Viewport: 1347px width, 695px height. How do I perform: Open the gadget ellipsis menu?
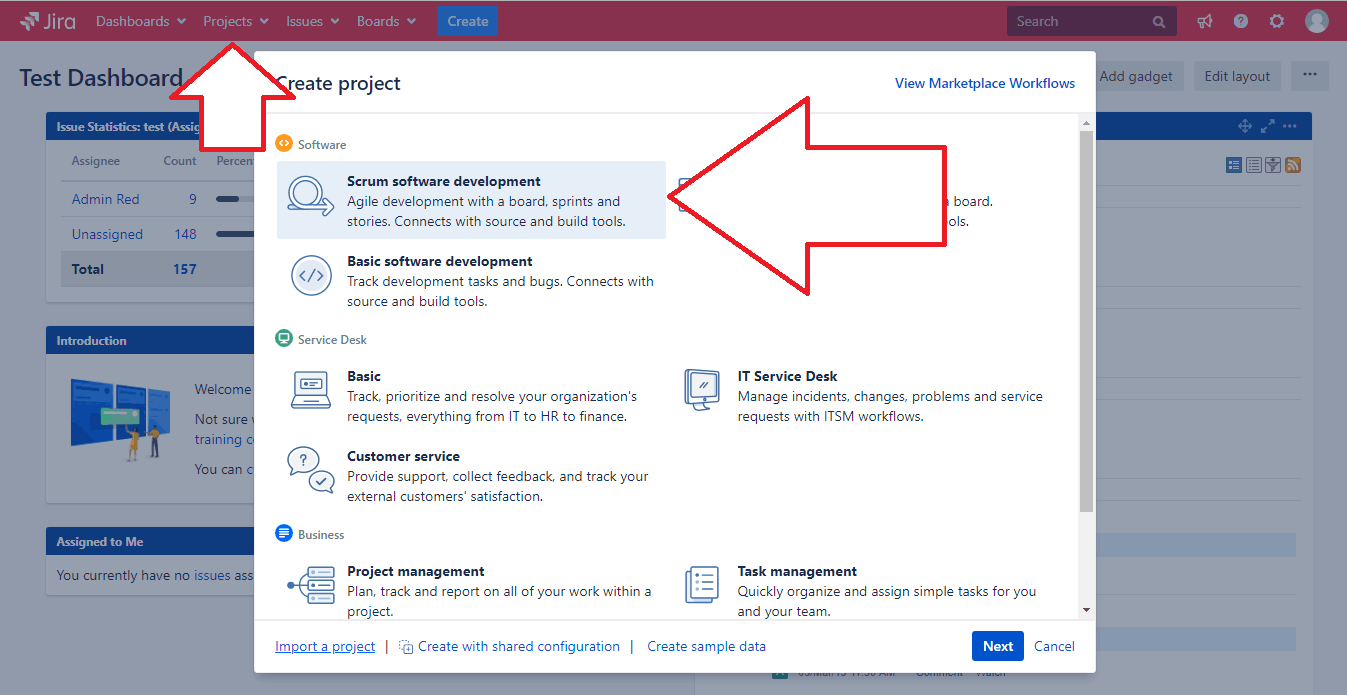(1290, 125)
